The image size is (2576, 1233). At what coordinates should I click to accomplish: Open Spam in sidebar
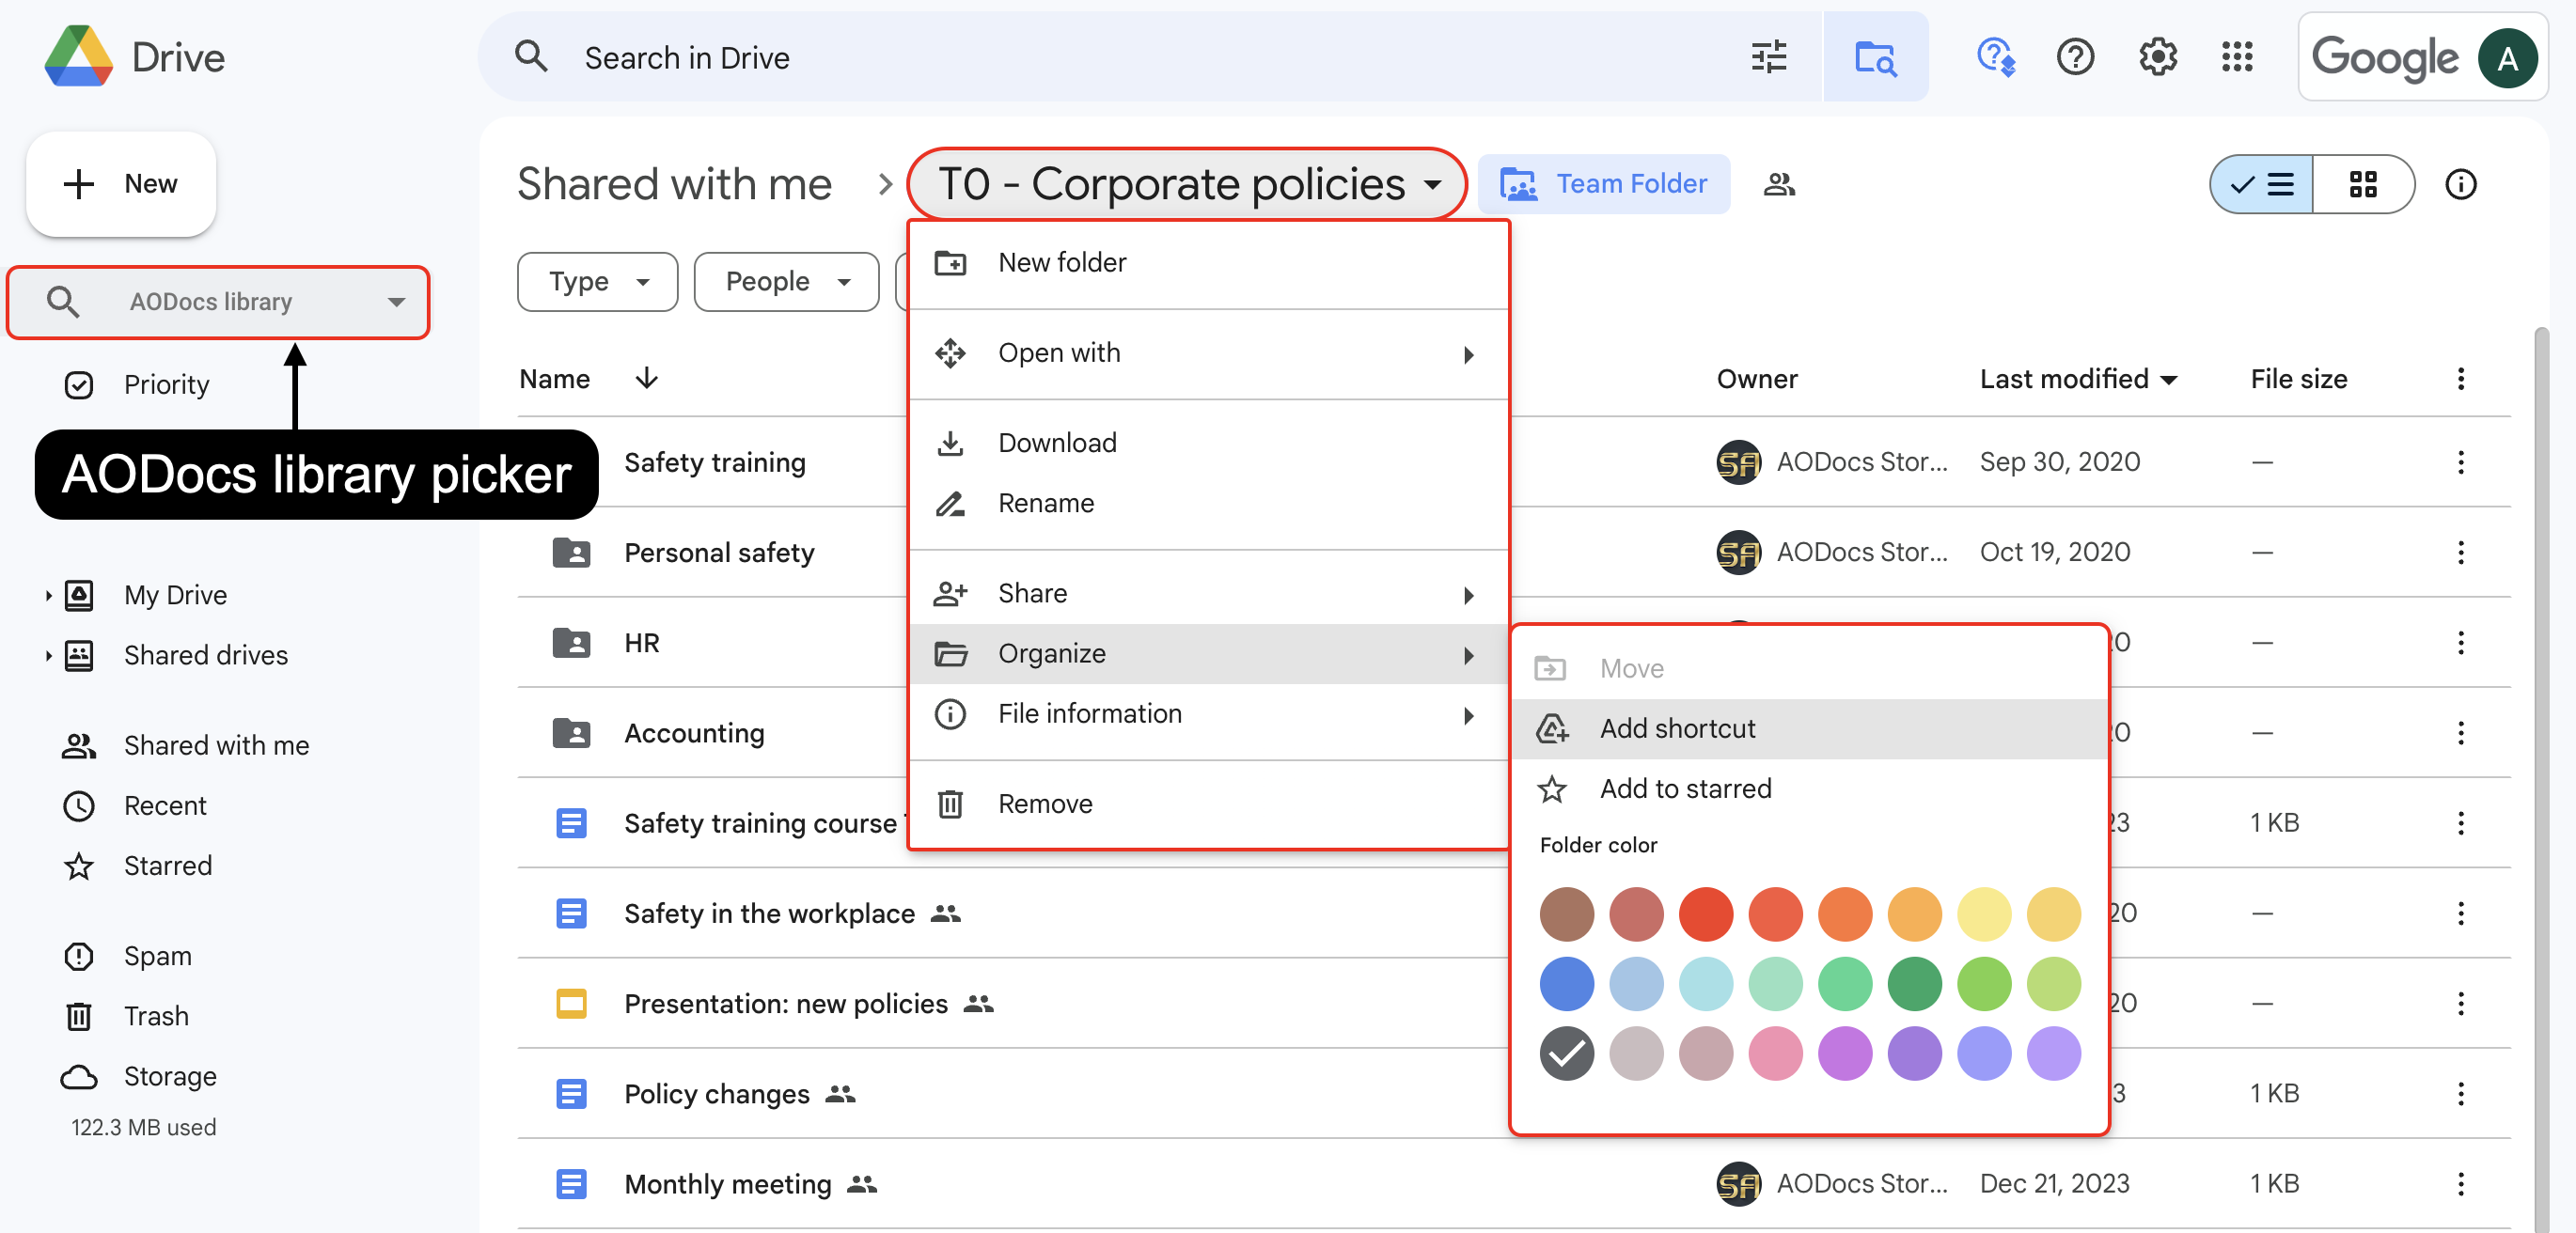coord(158,956)
